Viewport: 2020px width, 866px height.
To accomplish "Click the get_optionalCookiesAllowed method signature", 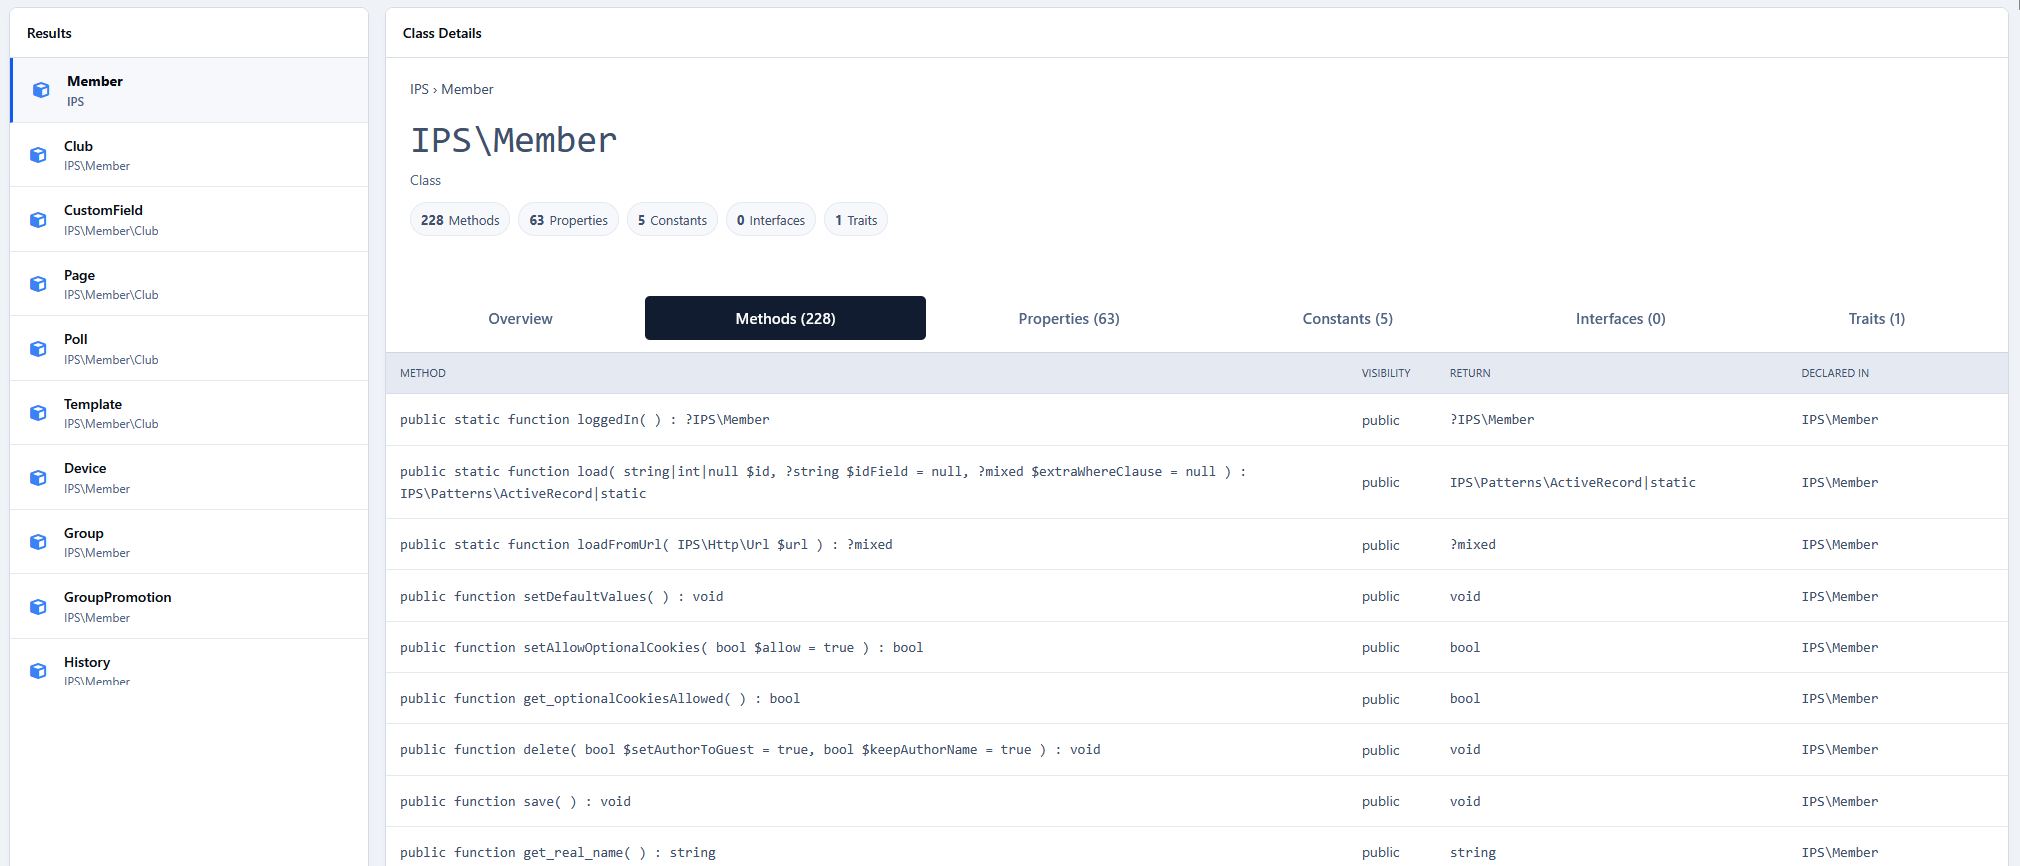I will [600, 699].
